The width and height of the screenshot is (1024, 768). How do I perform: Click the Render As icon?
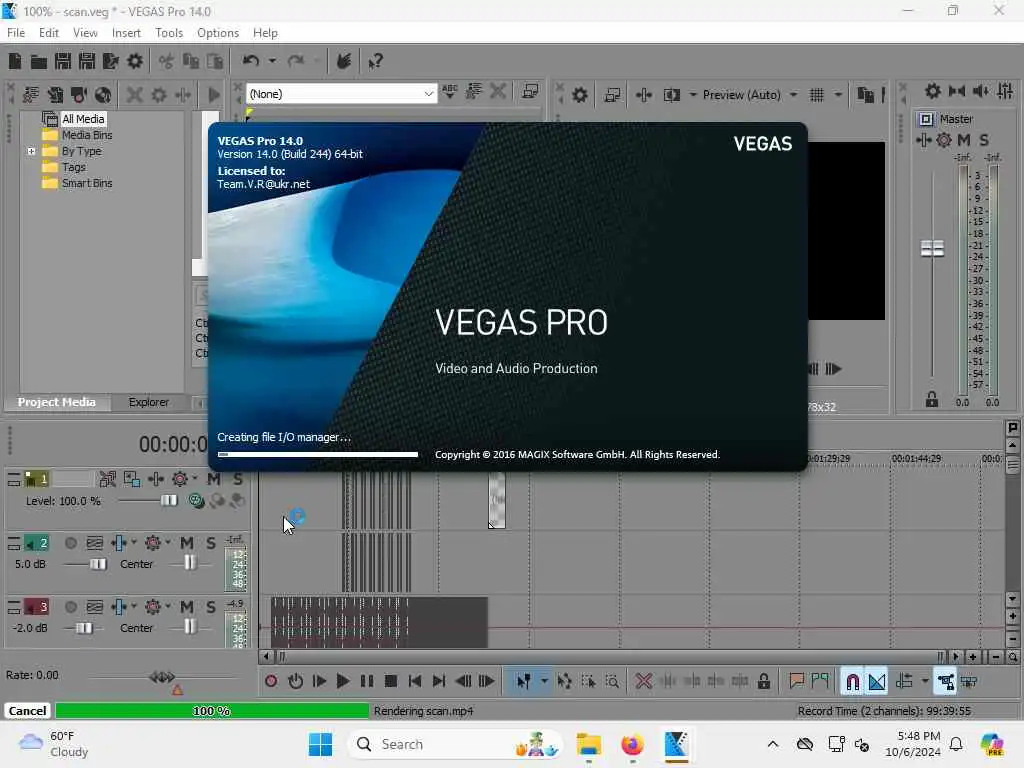pyautogui.click(x=111, y=61)
